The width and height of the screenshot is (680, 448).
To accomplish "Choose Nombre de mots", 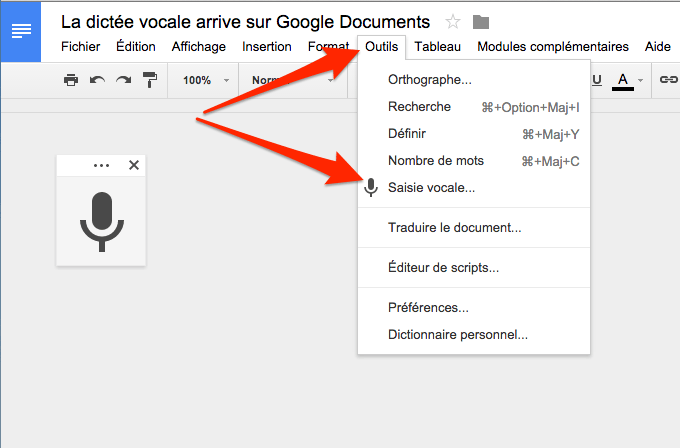I will 474,161.
